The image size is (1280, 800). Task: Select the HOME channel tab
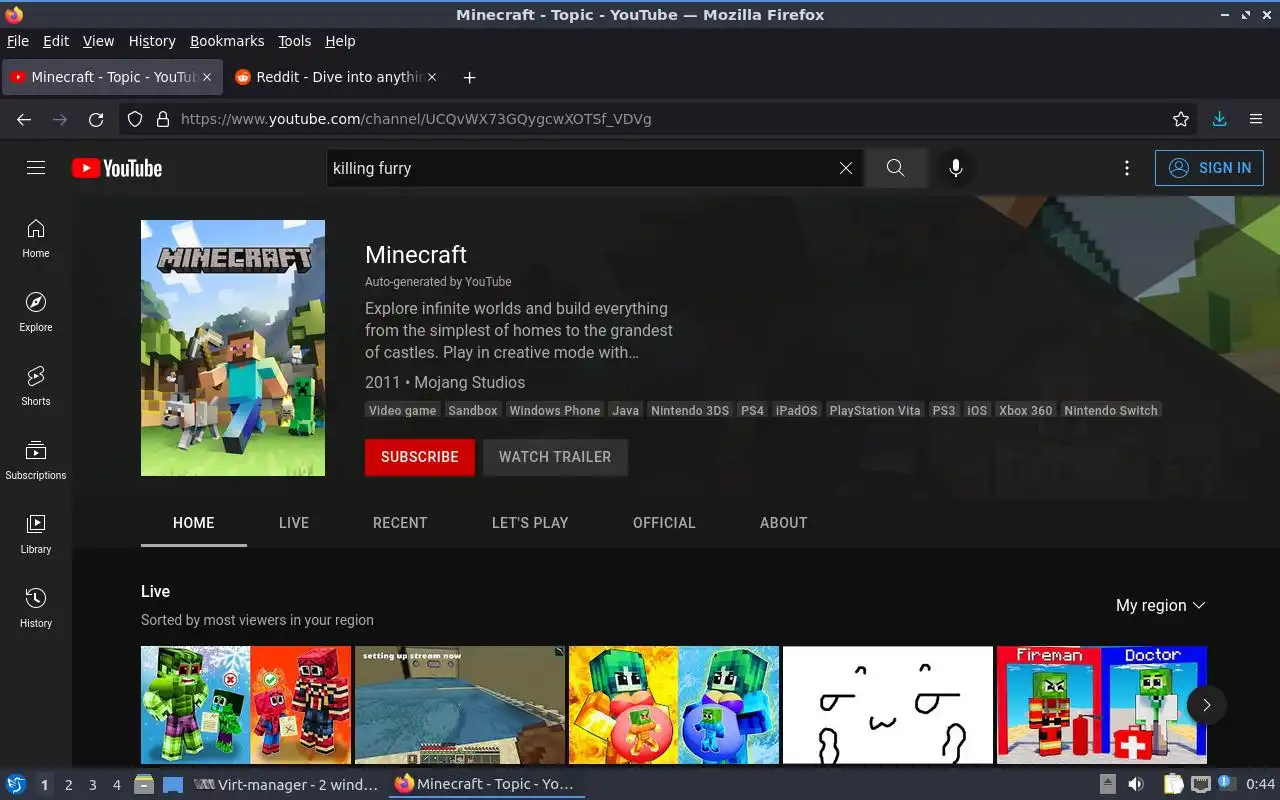(x=194, y=523)
